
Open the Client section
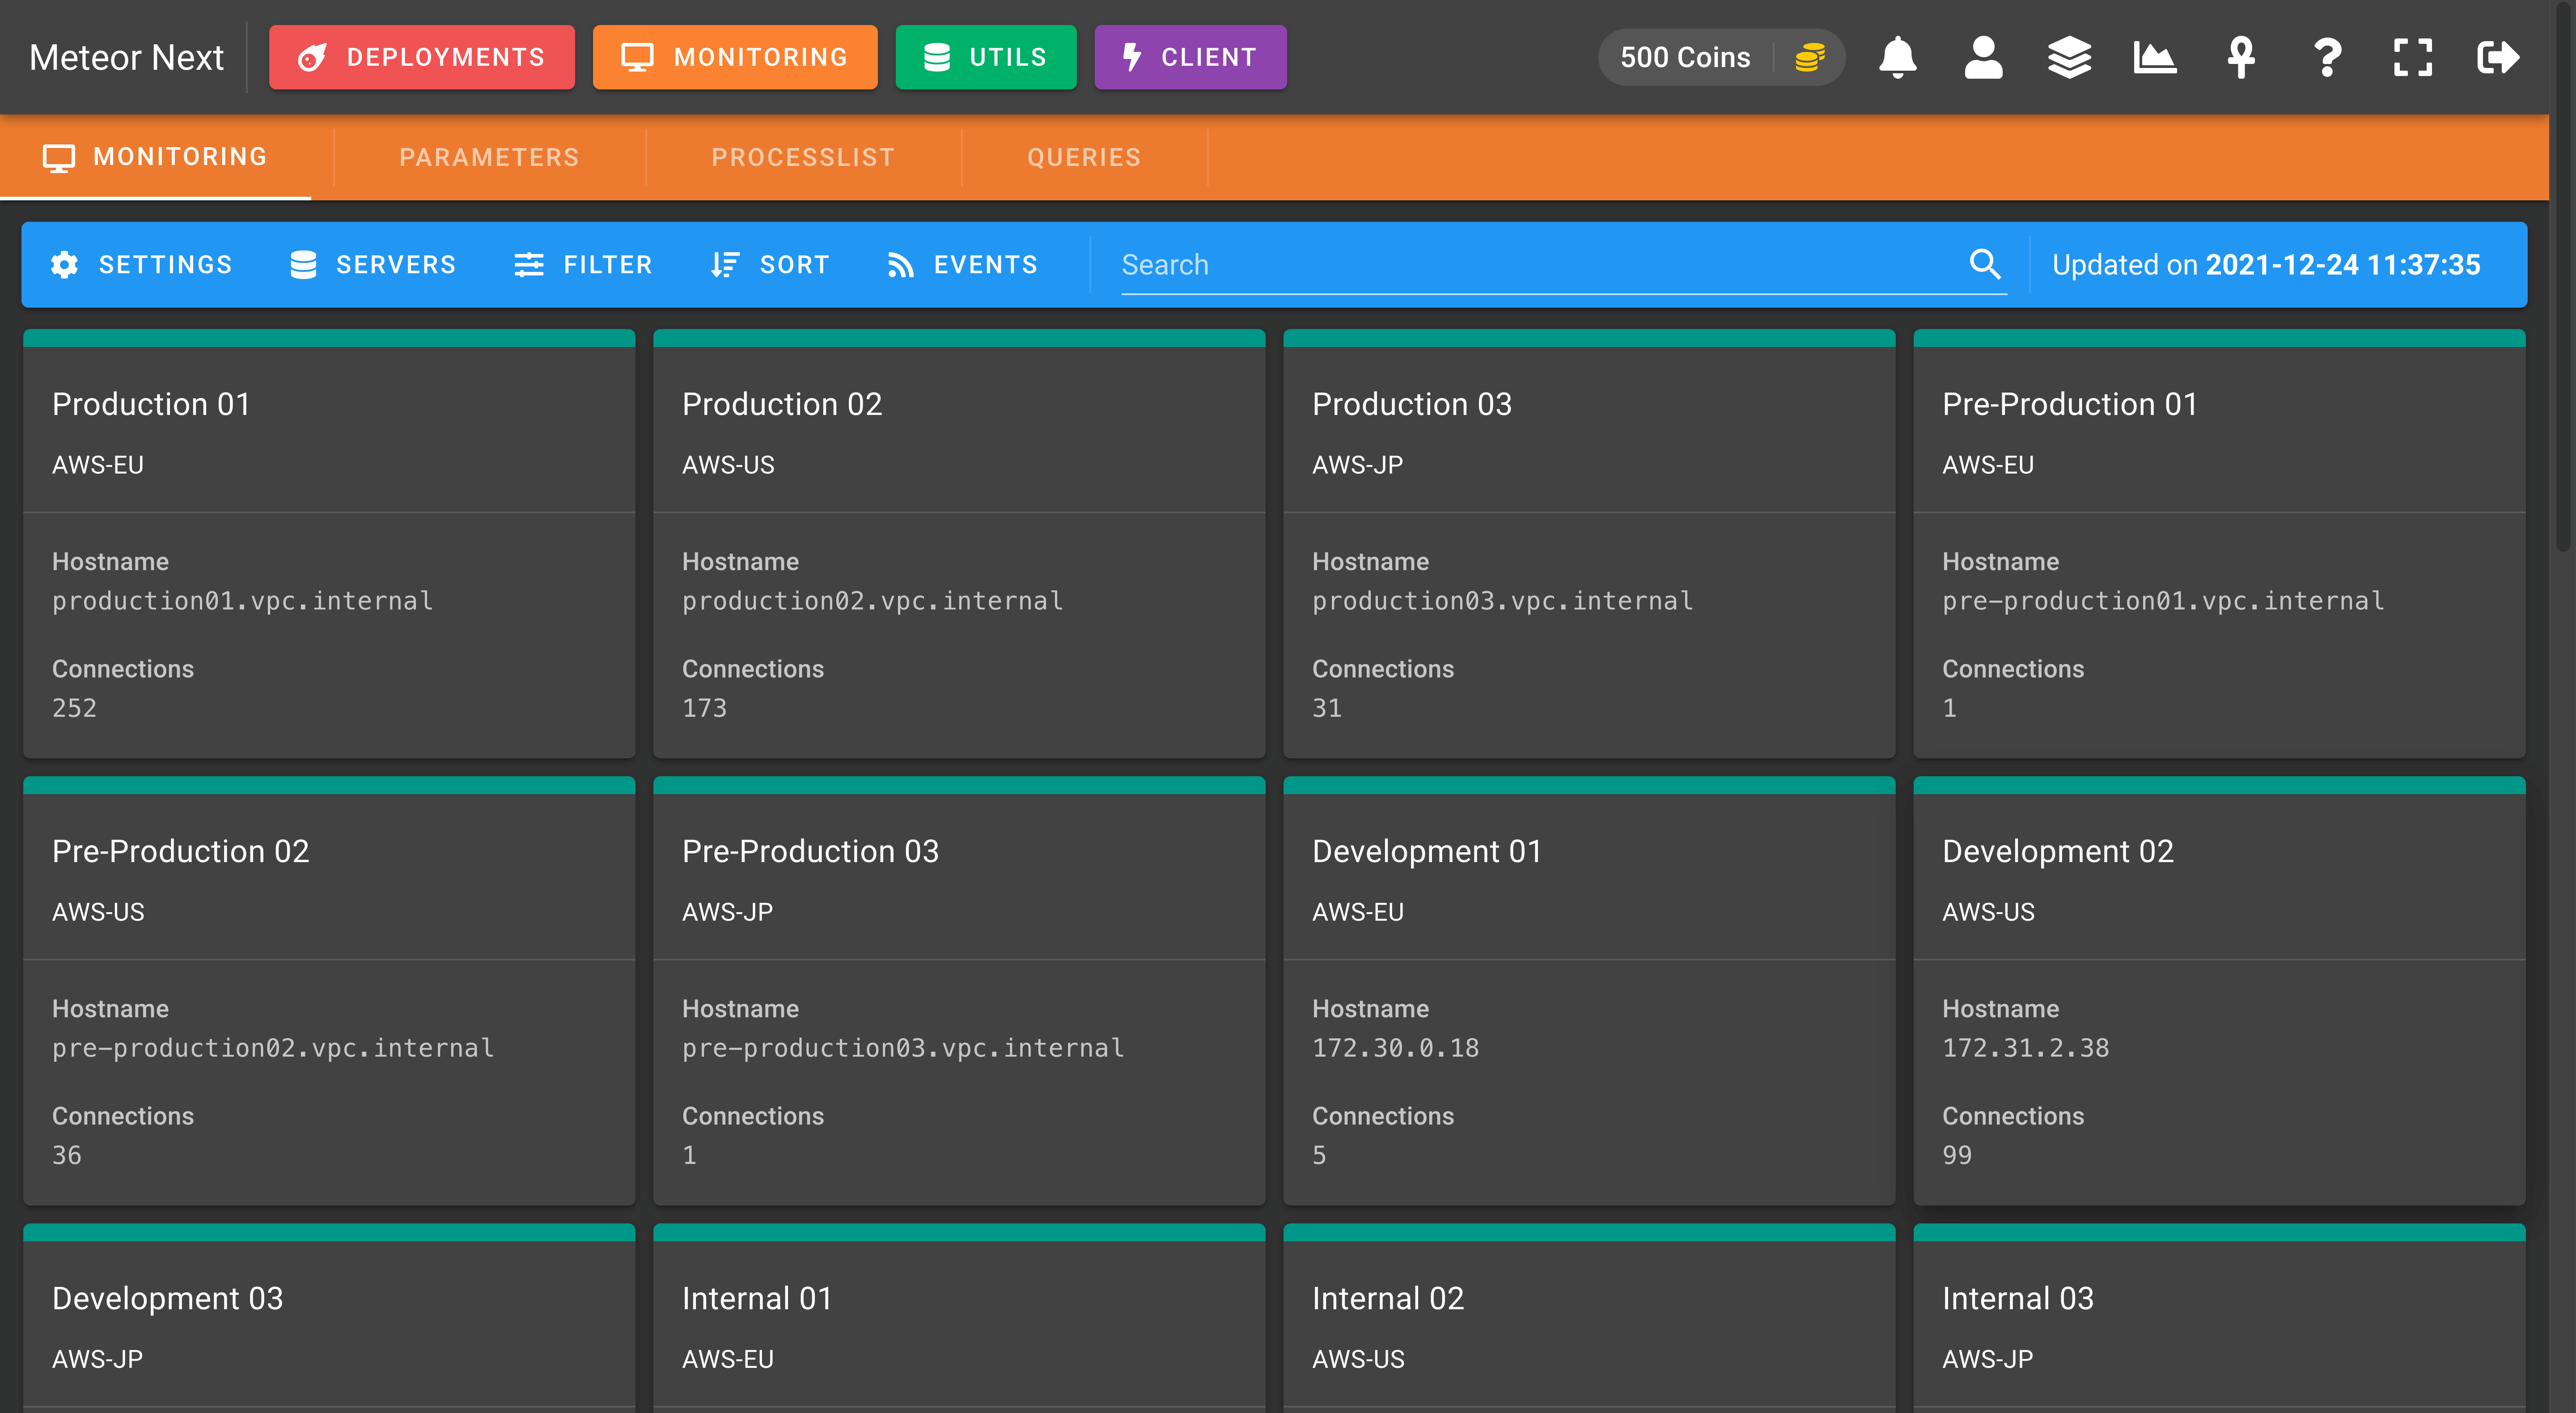coord(1190,57)
